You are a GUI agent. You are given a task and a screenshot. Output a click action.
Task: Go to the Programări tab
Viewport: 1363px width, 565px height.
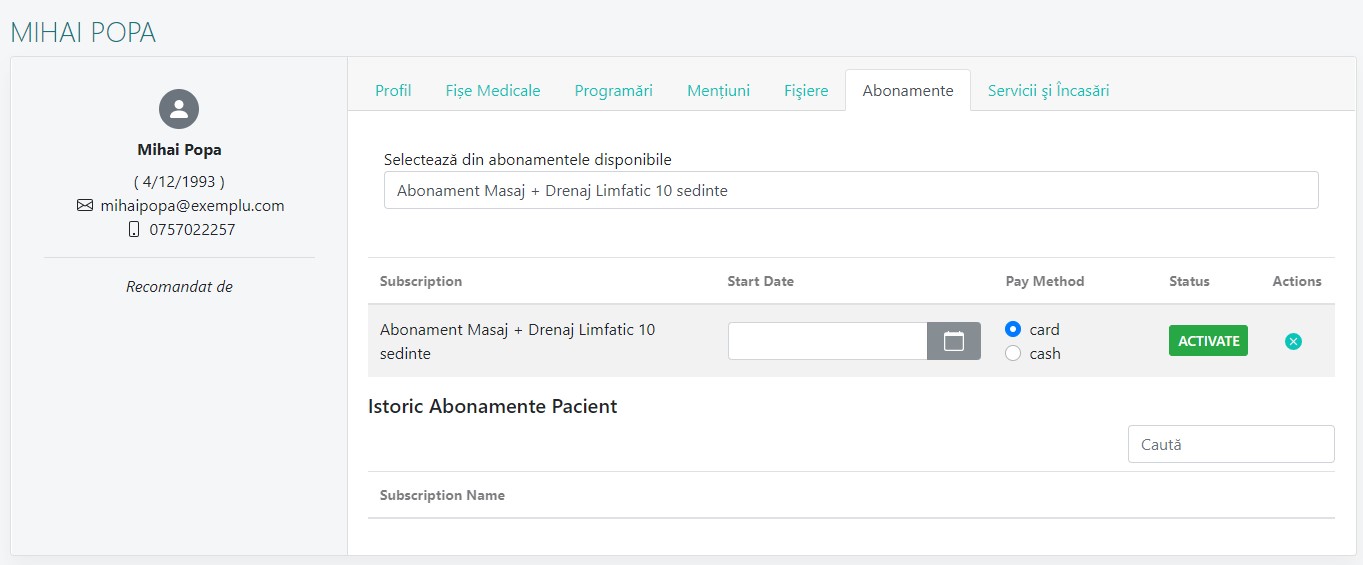click(613, 91)
